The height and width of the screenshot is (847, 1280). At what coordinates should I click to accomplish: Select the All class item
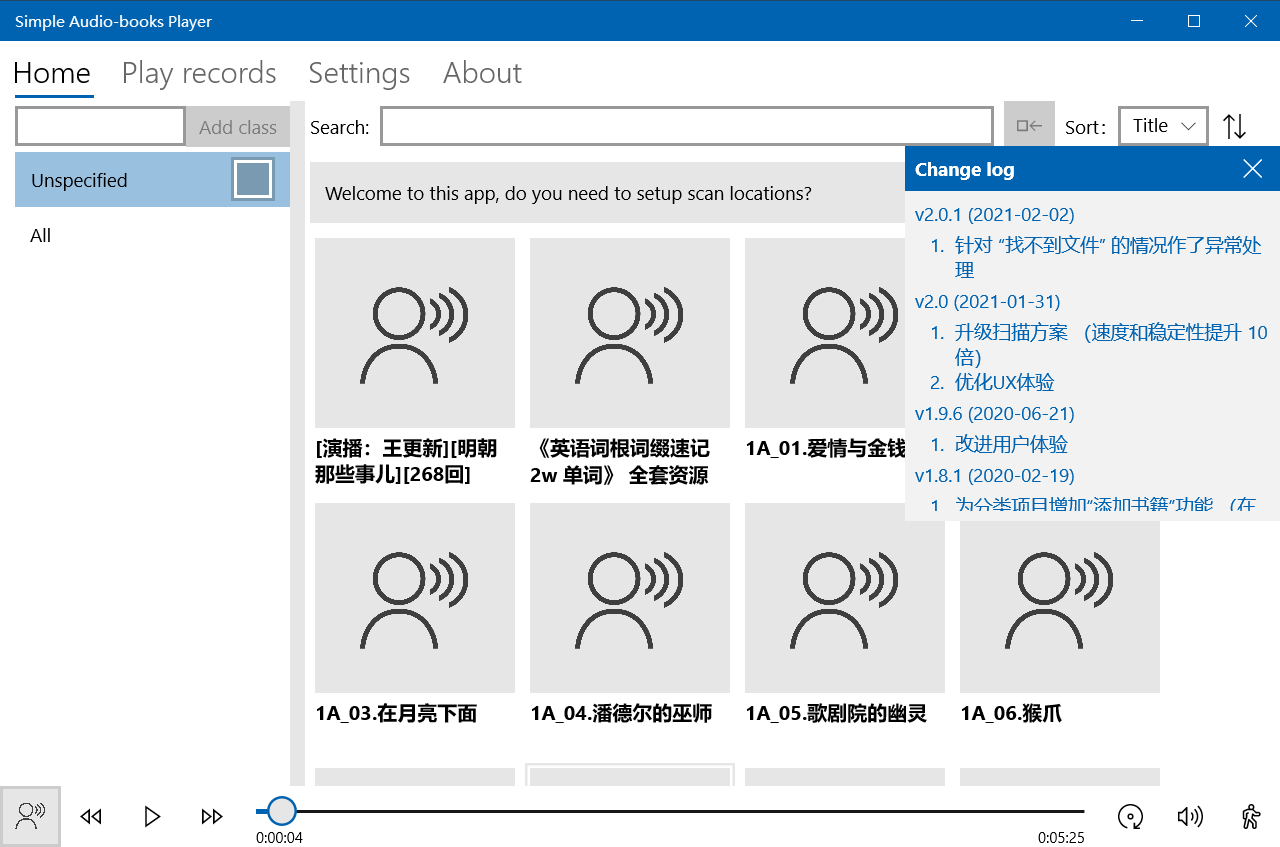tap(152, 236)
